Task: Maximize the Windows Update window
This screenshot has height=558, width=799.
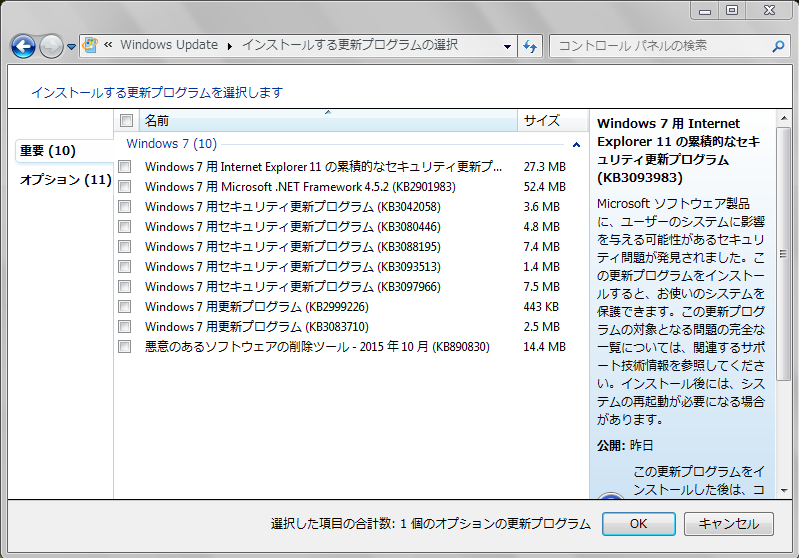Action: [x=732, y=10]
